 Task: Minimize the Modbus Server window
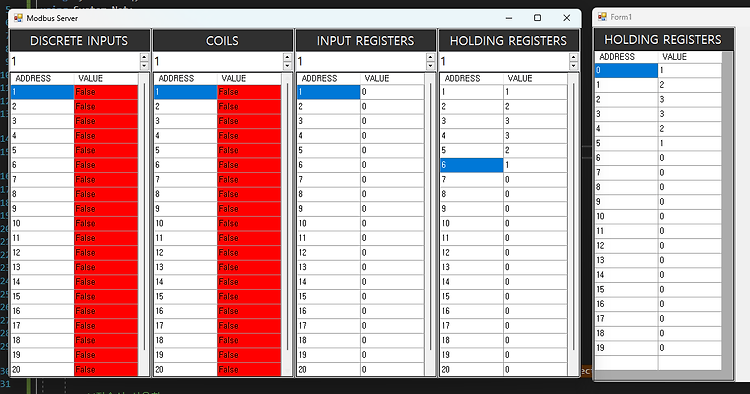click(x=509, y=18)
